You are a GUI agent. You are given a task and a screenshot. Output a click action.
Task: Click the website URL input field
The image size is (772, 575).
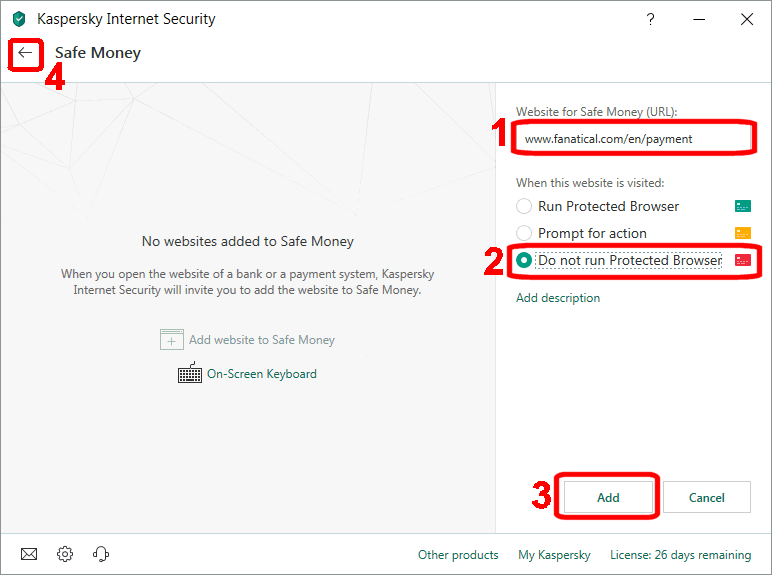(x=633, y=139)
